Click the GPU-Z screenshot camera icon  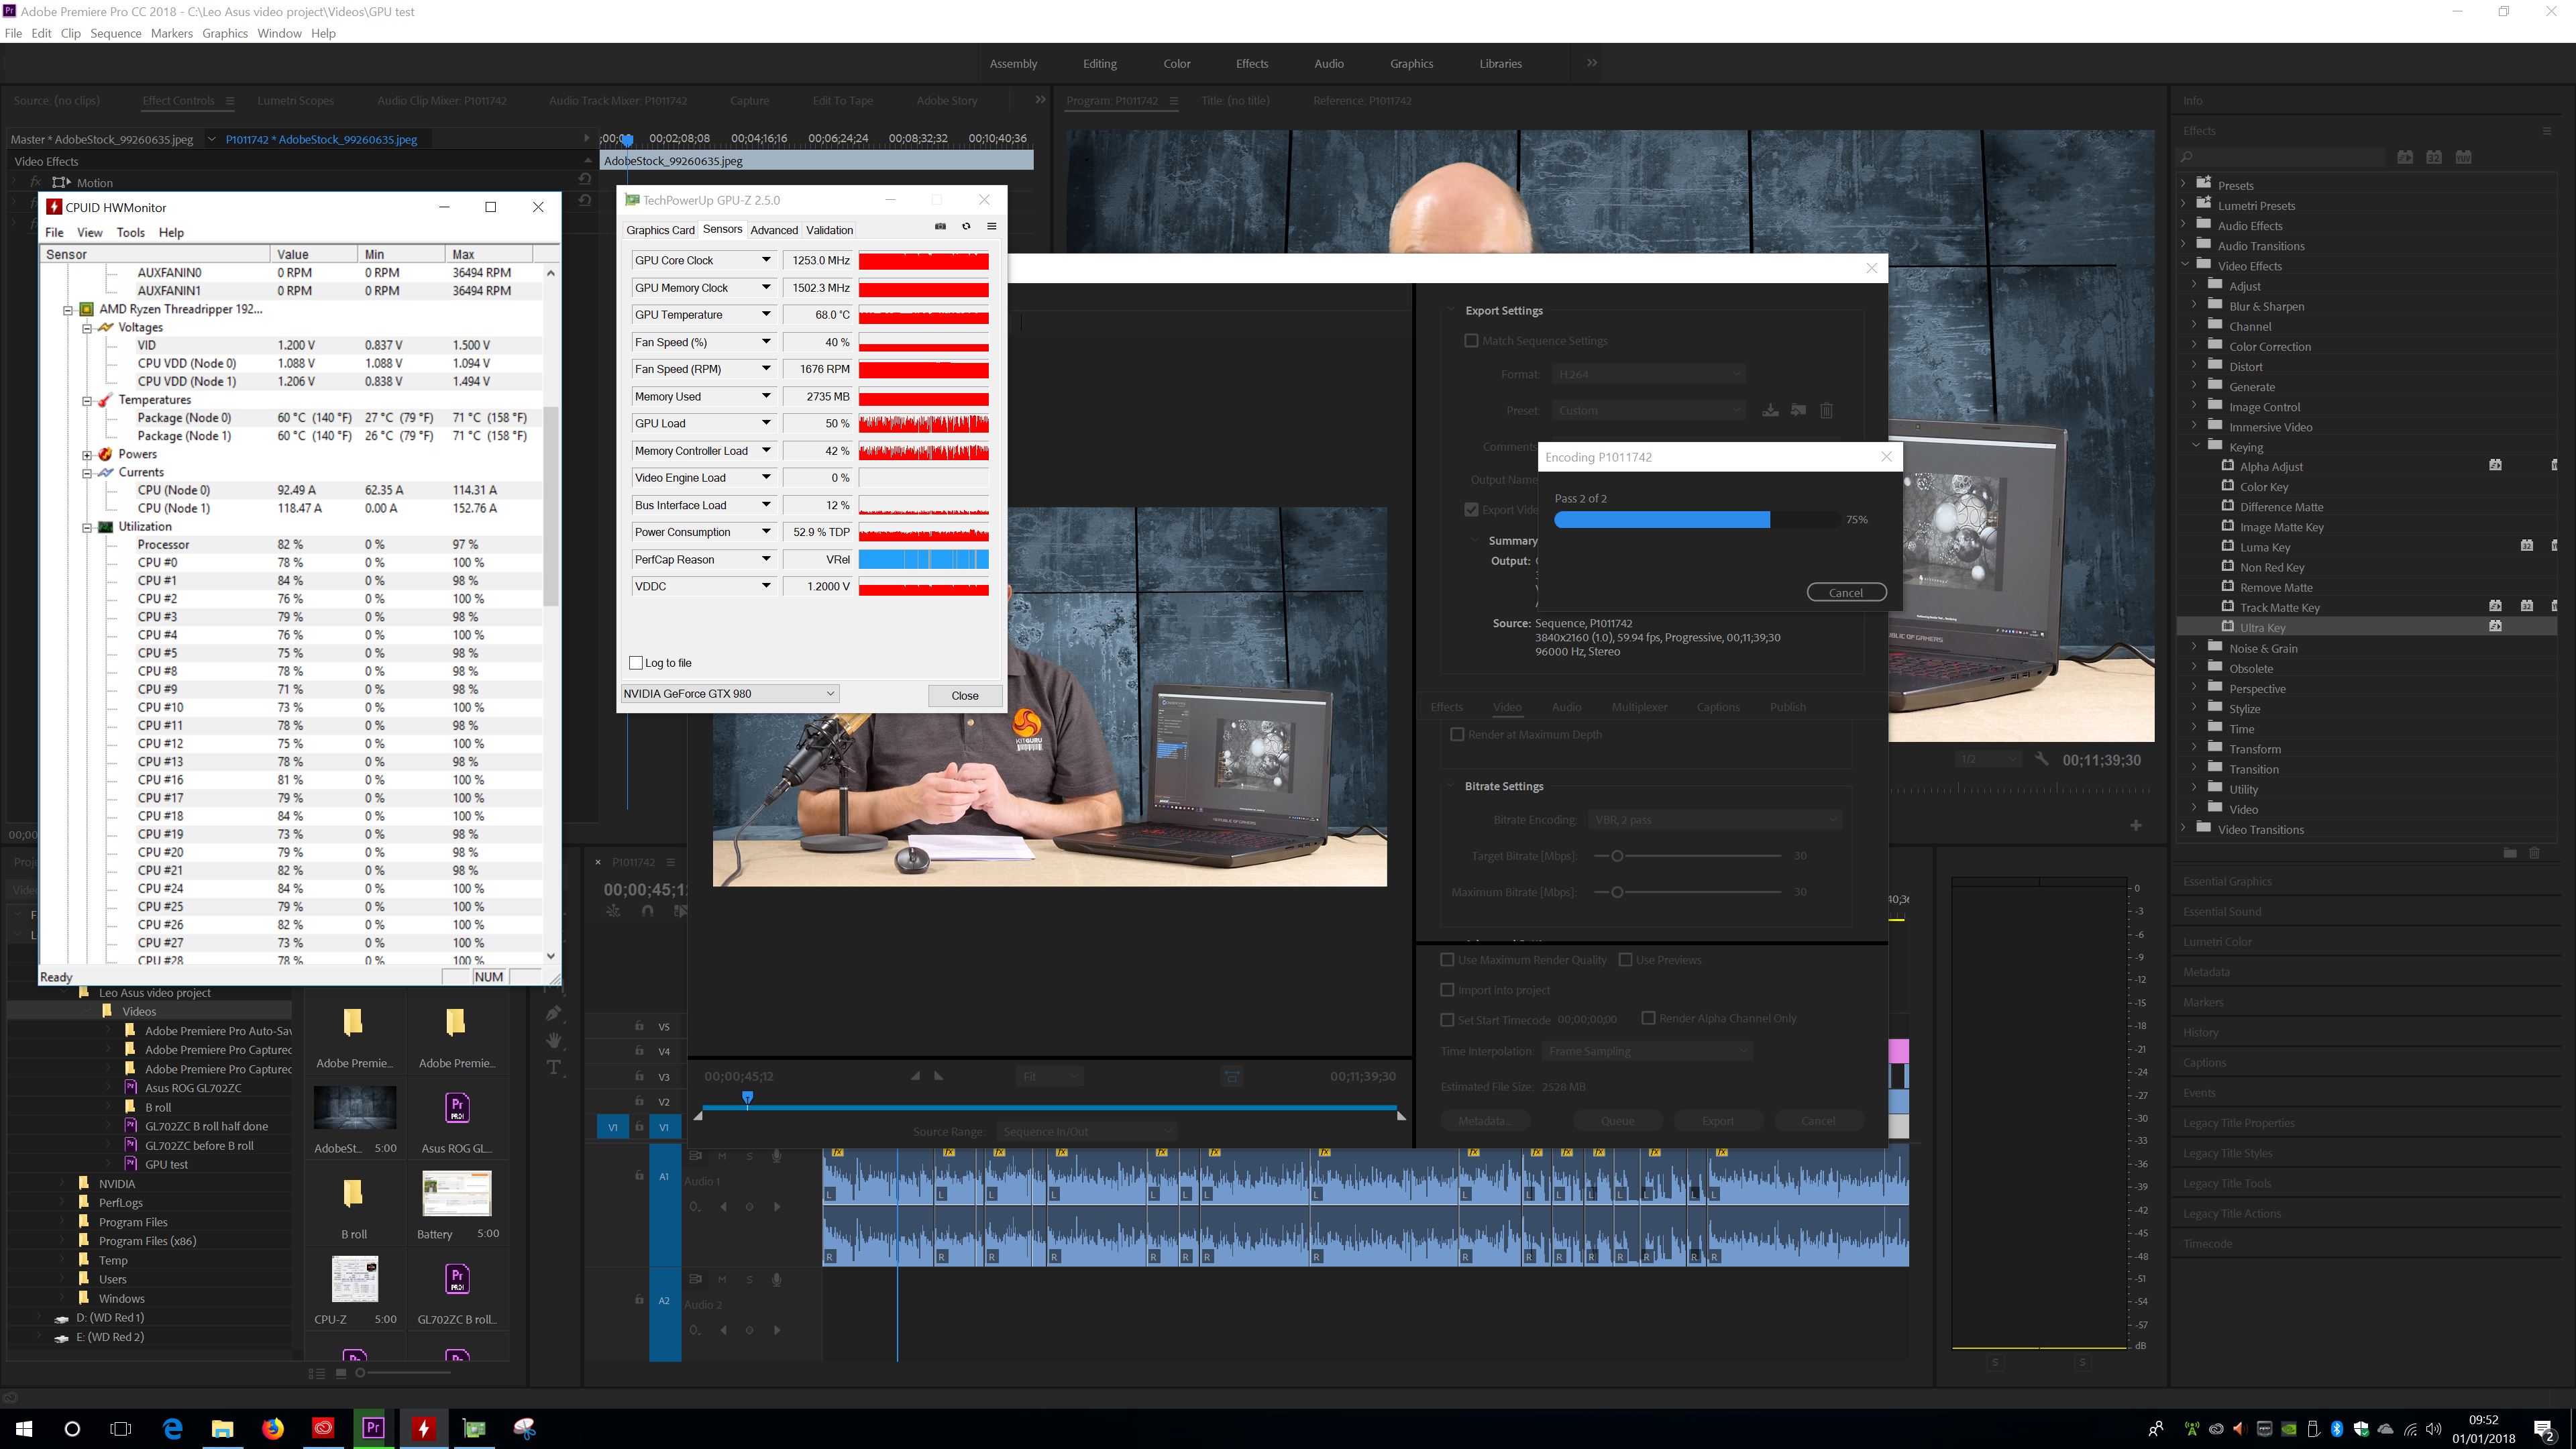[940, 226]
